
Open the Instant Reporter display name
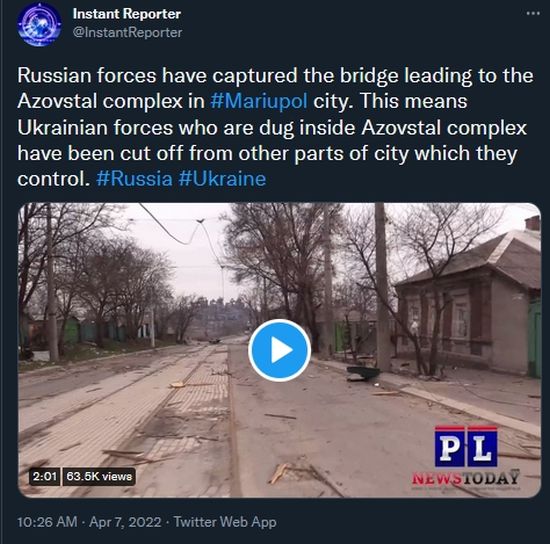pyautogui.click(x=127, y=14)
